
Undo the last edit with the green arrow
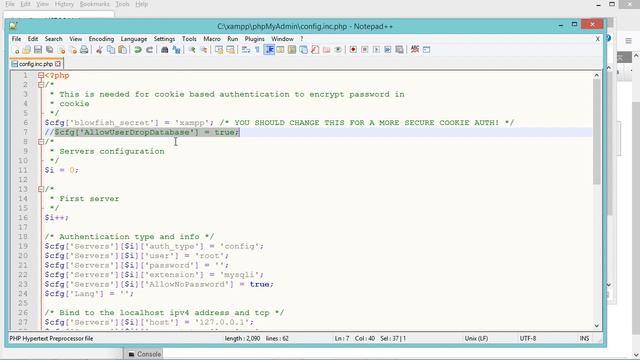pos(138,50)
